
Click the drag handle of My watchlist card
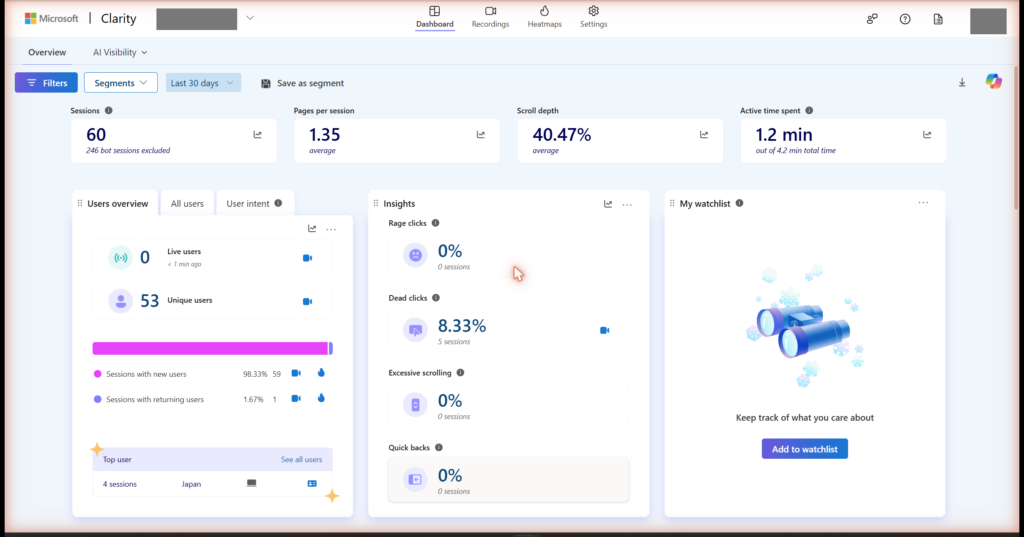(x=672, y=203)
